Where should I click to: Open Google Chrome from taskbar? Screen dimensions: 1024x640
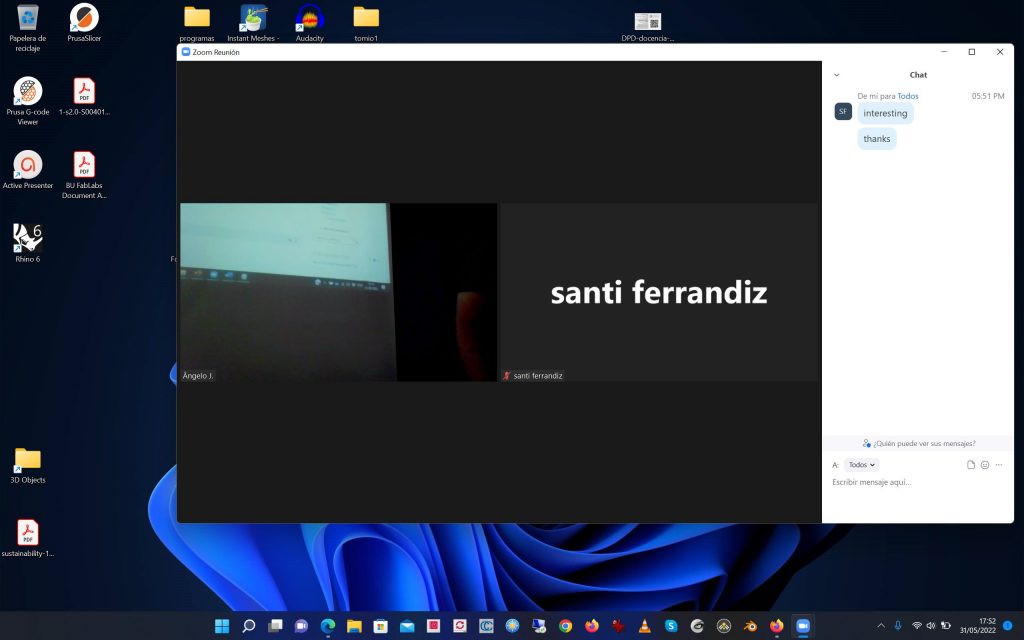coord(565,626)
